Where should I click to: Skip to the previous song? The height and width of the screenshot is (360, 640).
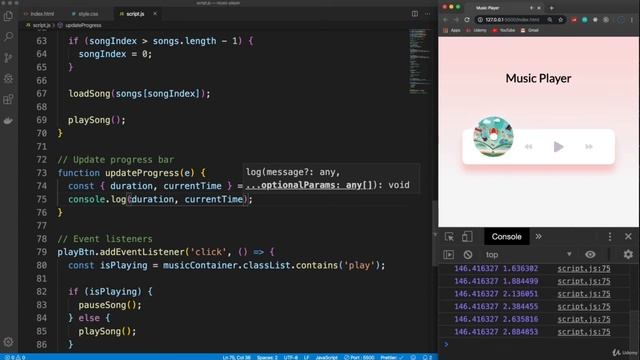click(x=529, y=147)
